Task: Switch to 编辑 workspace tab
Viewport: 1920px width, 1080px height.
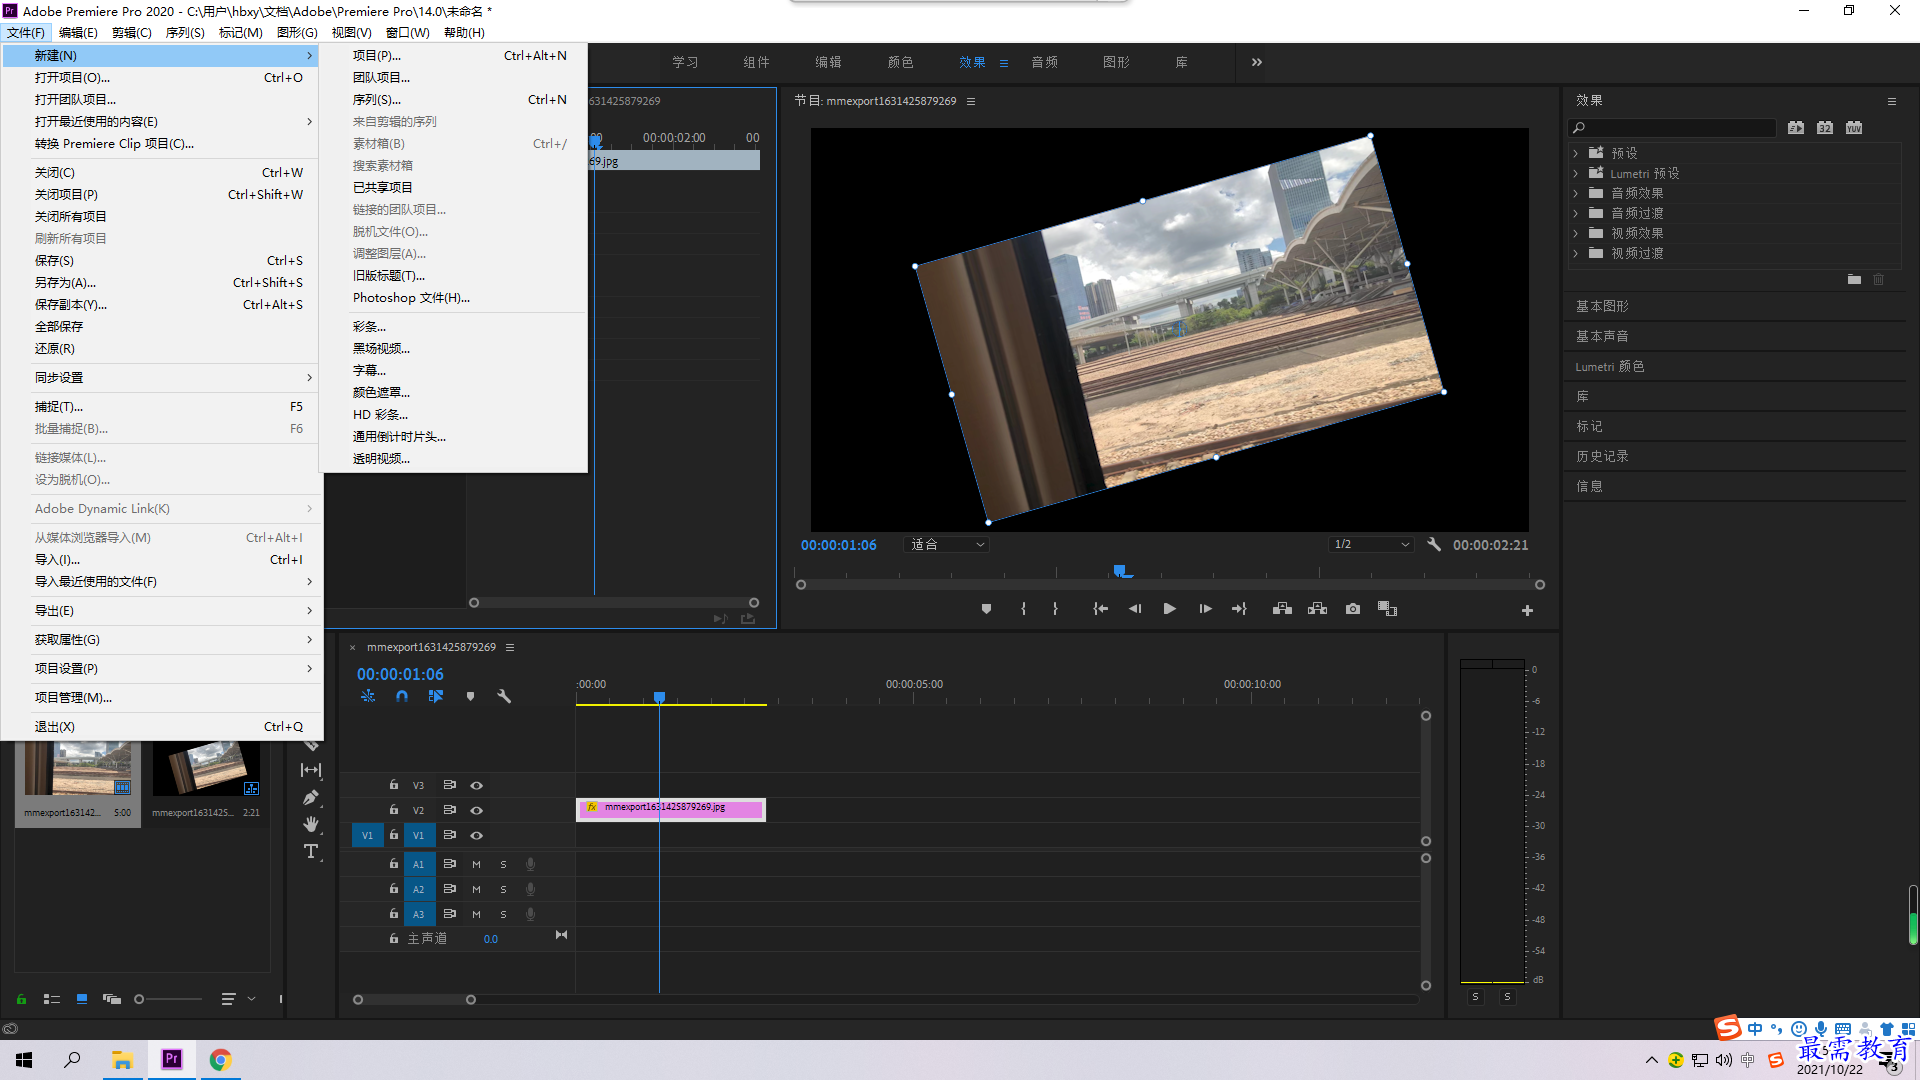Action: coord(828,62)
